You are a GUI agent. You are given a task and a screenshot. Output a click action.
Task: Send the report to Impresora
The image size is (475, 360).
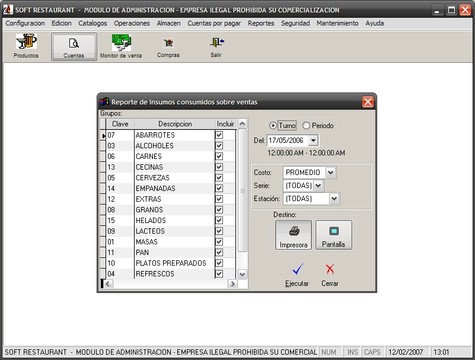point(293,235)
